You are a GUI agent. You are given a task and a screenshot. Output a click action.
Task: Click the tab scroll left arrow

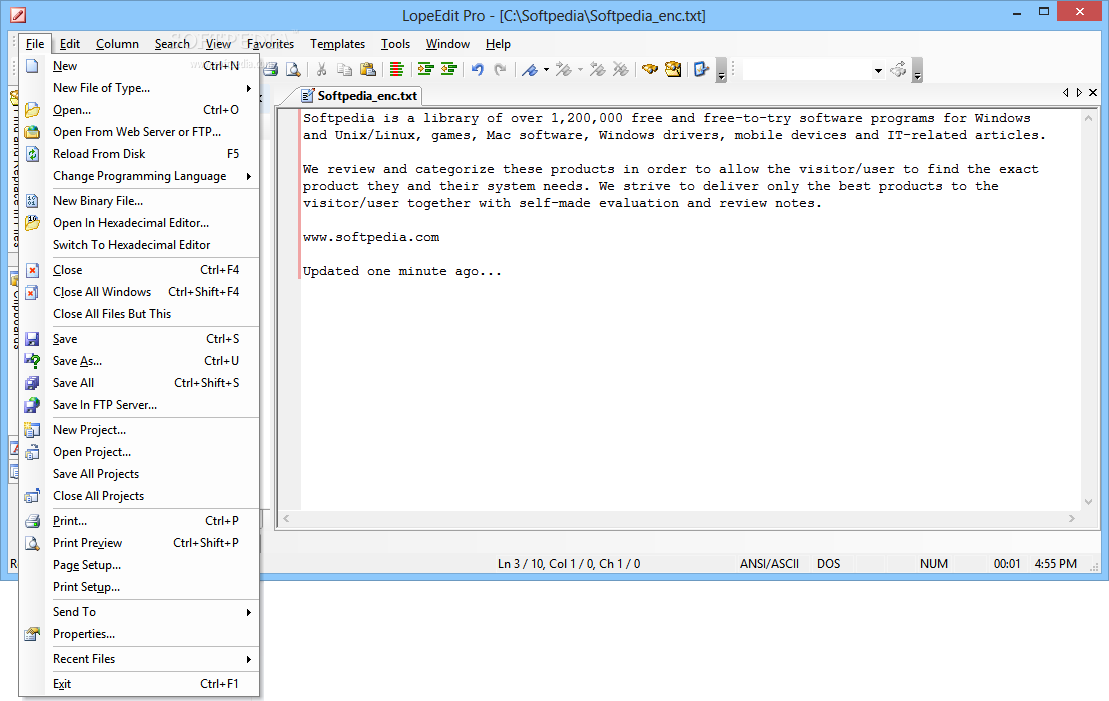coord(1066,93)
